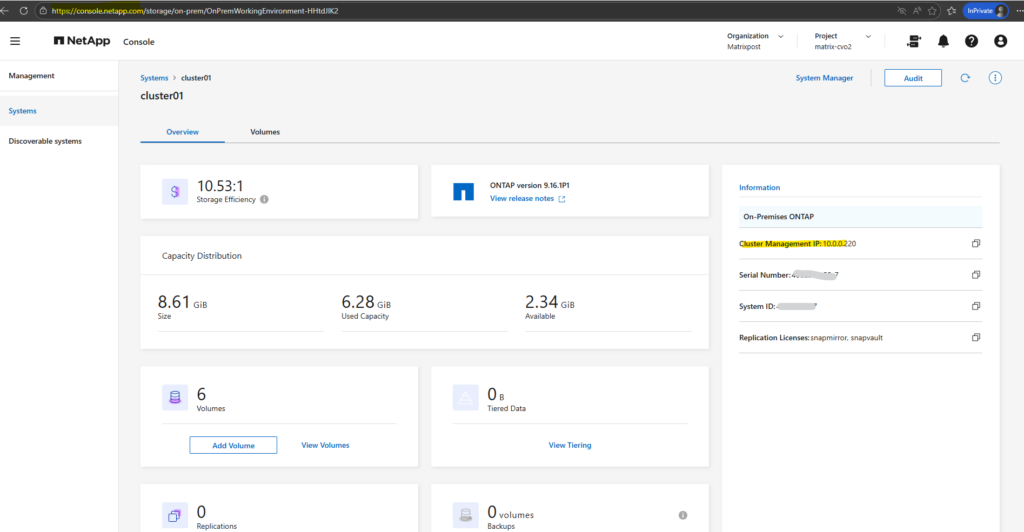Open the help question mark icon
Image resolution: width=1024 pixels, height=532 pixels.
click(x=971, y=41)
